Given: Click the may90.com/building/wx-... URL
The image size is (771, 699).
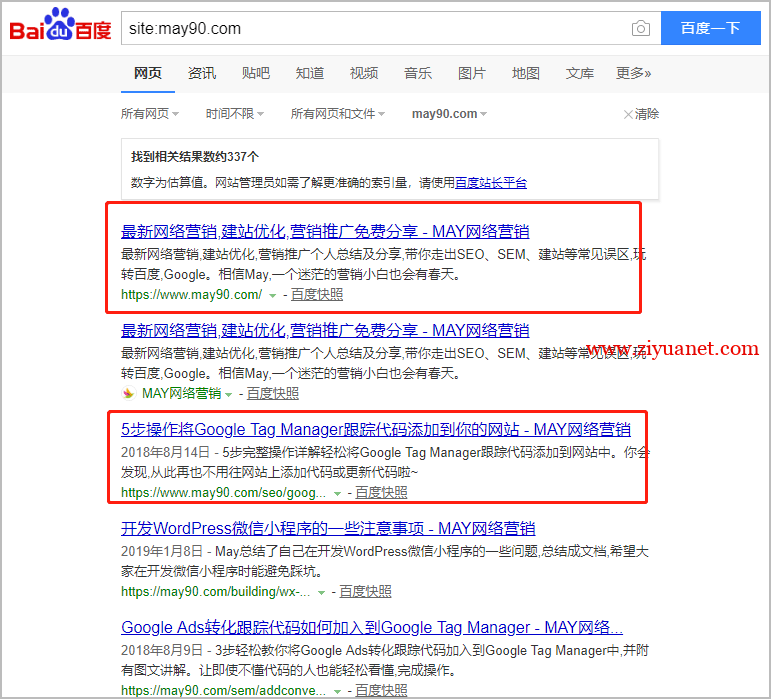Looking at the screenshot, I should pos(216,591).
